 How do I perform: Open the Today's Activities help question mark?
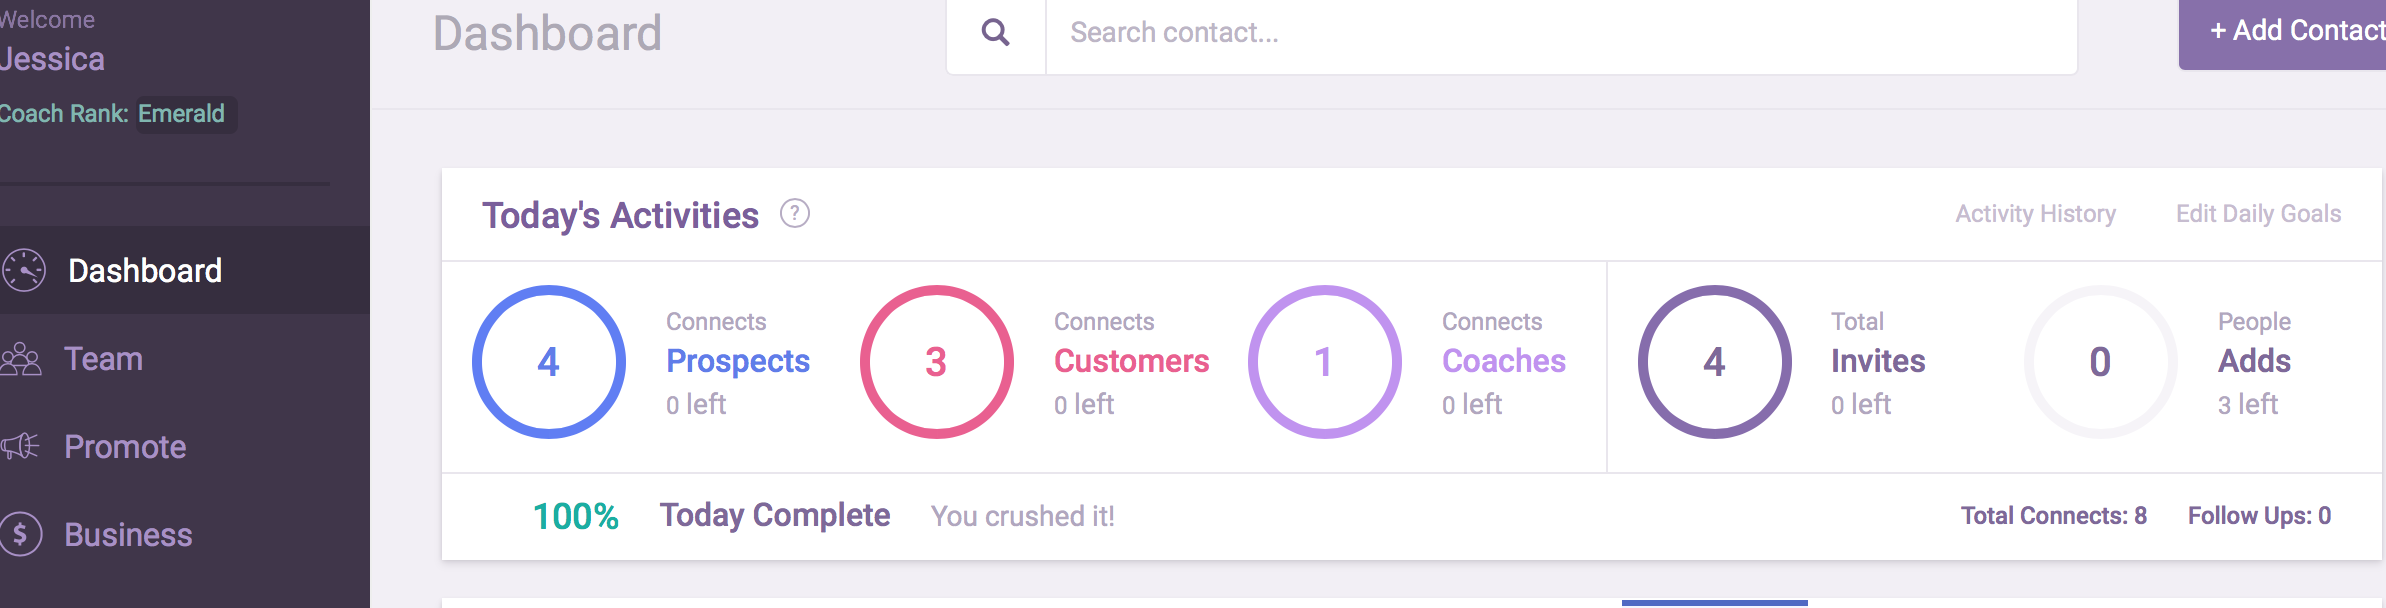point(795,213)
